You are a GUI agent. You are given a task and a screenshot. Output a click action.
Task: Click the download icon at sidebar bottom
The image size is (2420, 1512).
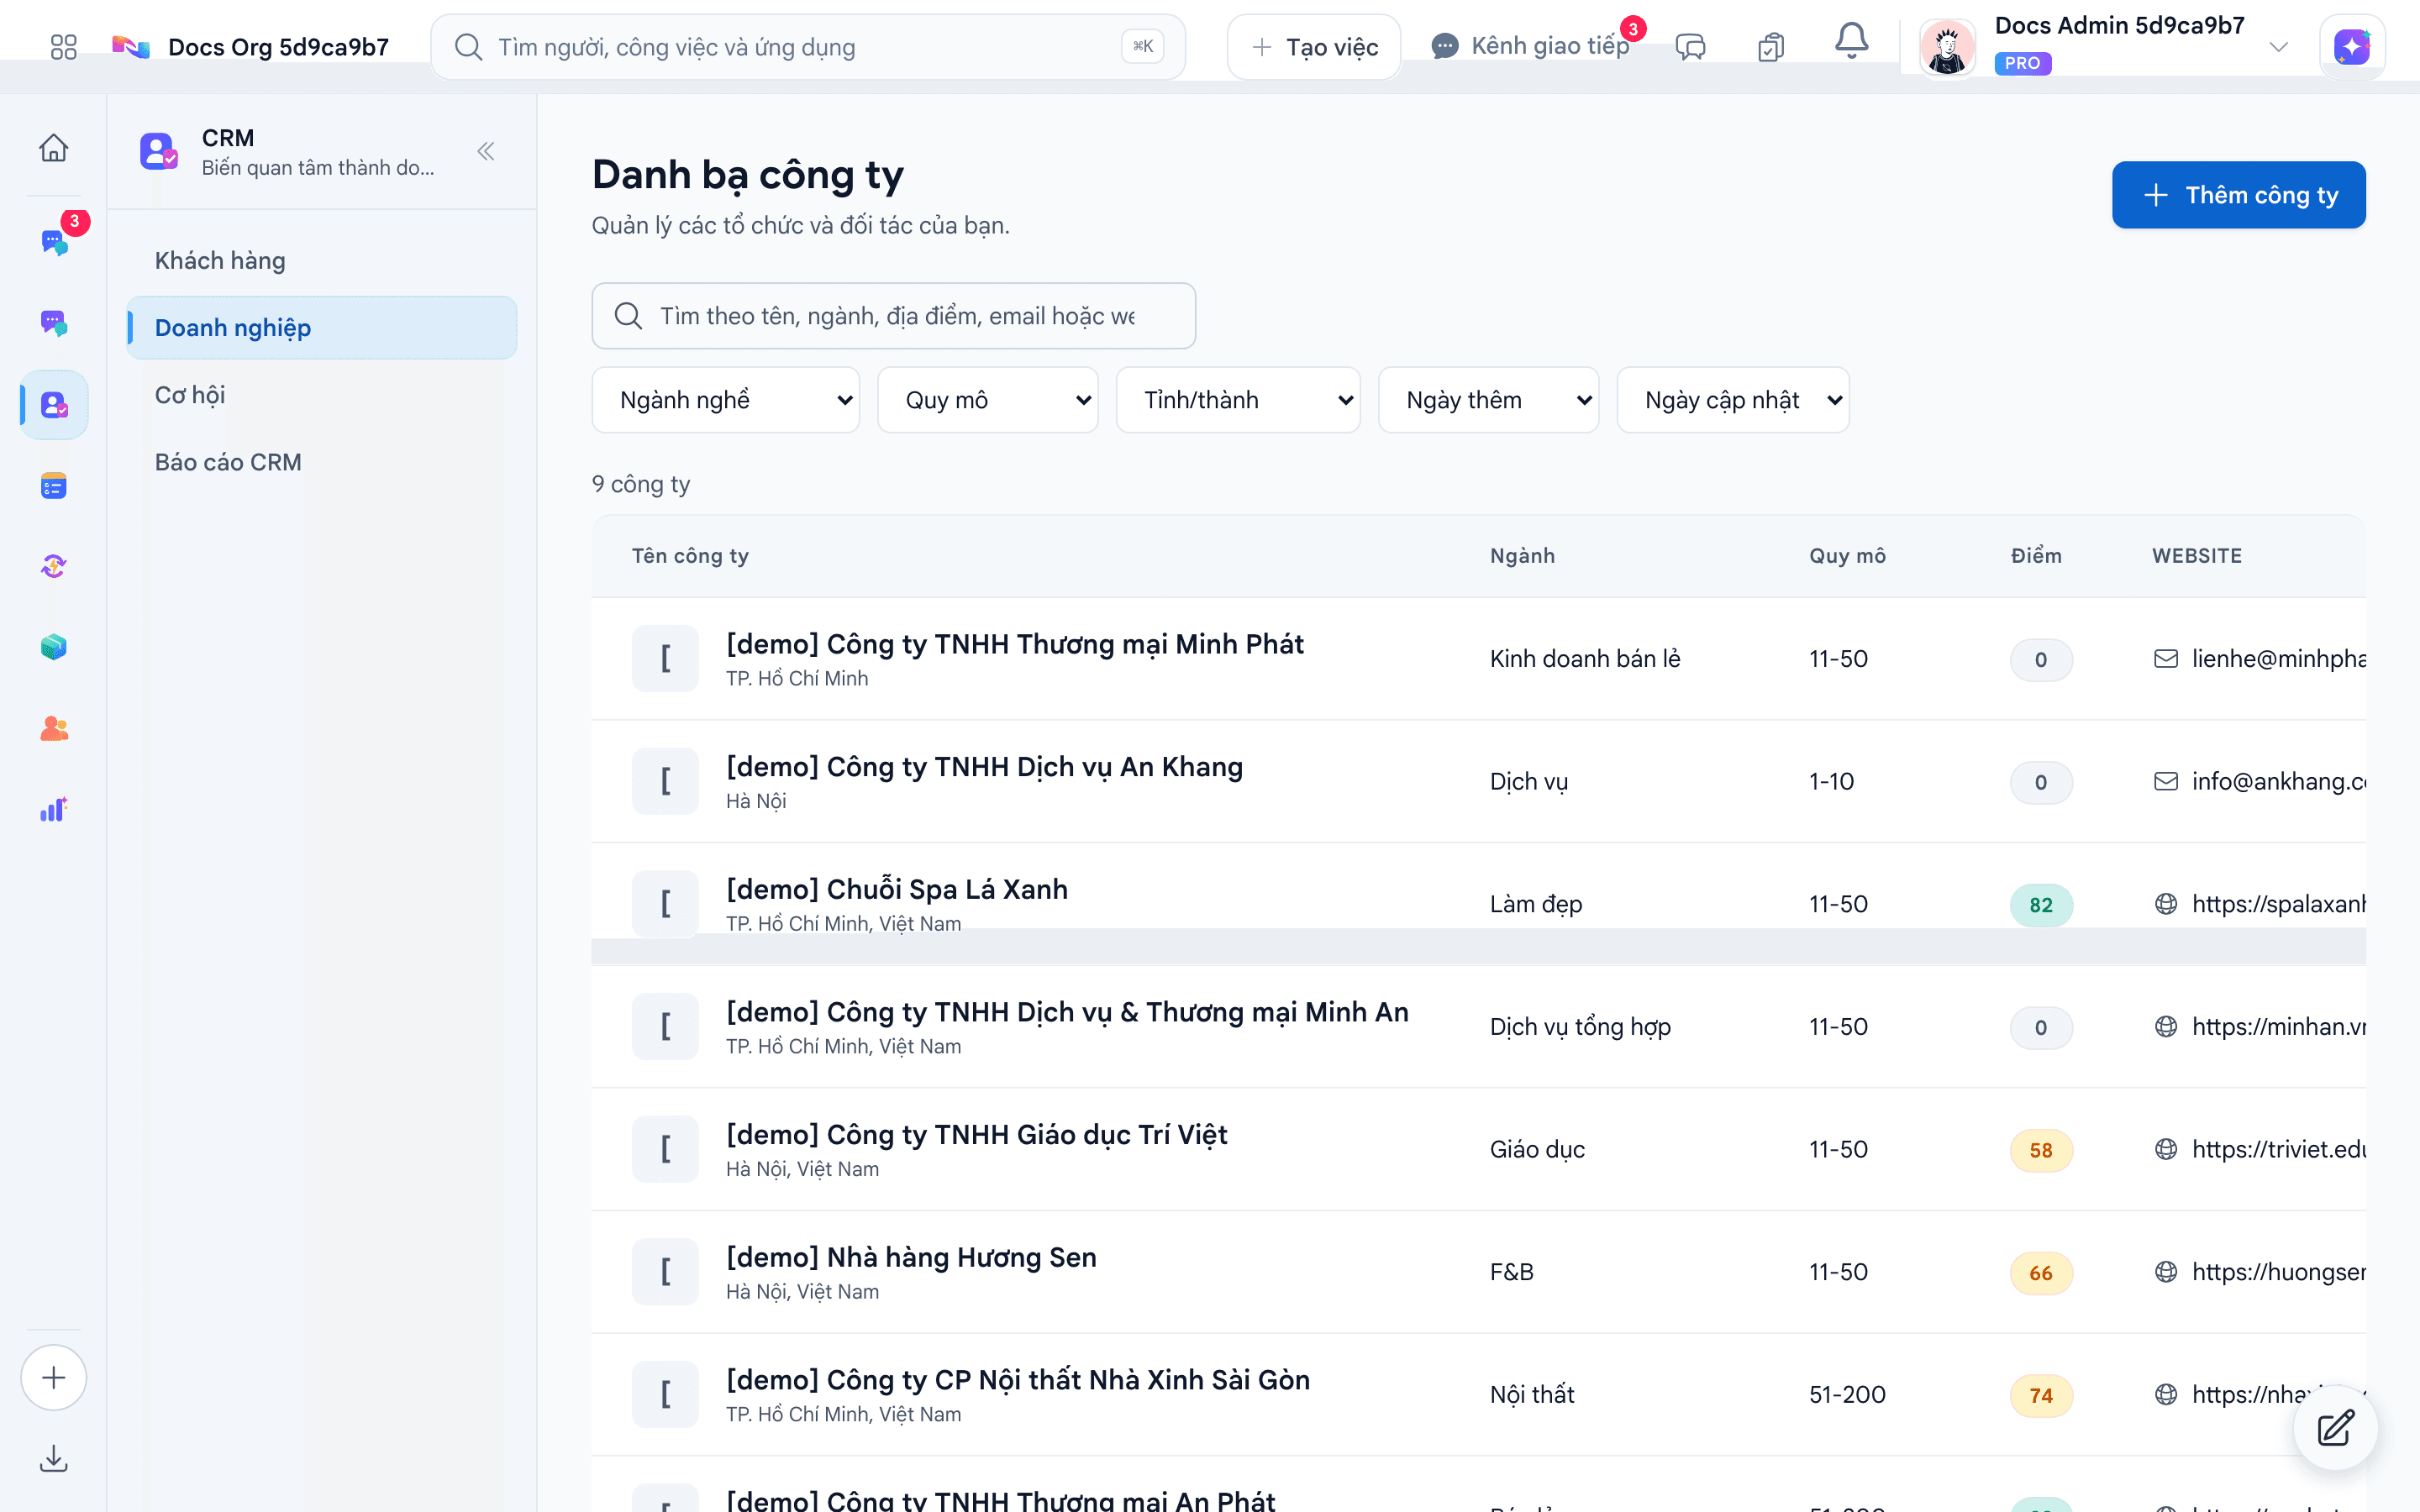(54, 1459)
